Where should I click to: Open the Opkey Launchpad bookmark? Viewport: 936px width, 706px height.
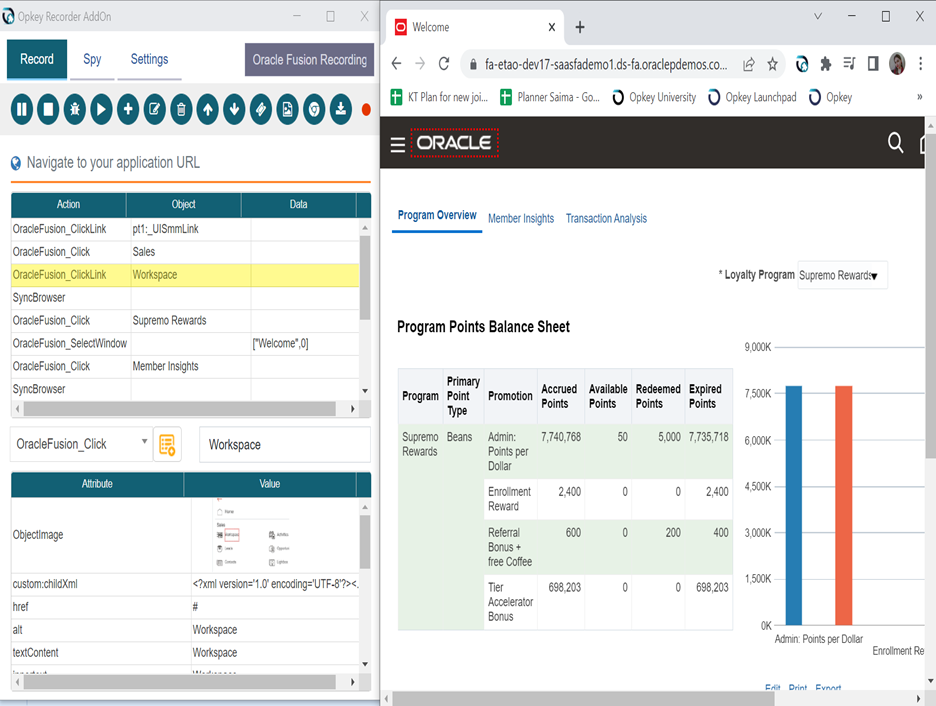[x=752, y=97]
